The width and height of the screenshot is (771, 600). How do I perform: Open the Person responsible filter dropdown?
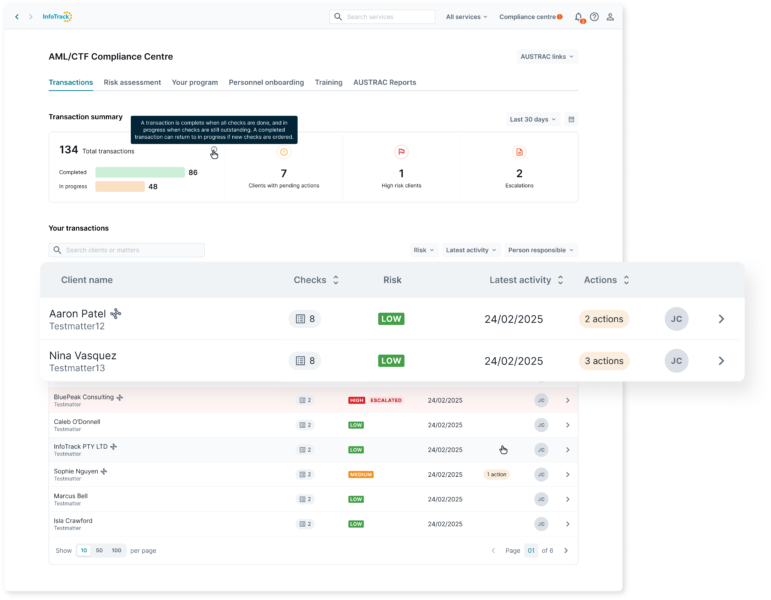point(541,250)
